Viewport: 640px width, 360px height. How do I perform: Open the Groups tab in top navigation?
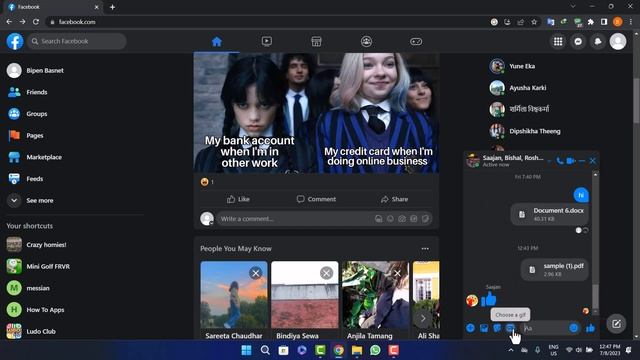point(366,41)
